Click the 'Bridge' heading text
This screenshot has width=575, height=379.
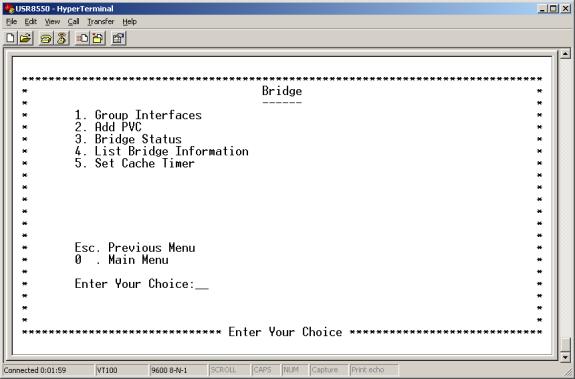[282, 91]
